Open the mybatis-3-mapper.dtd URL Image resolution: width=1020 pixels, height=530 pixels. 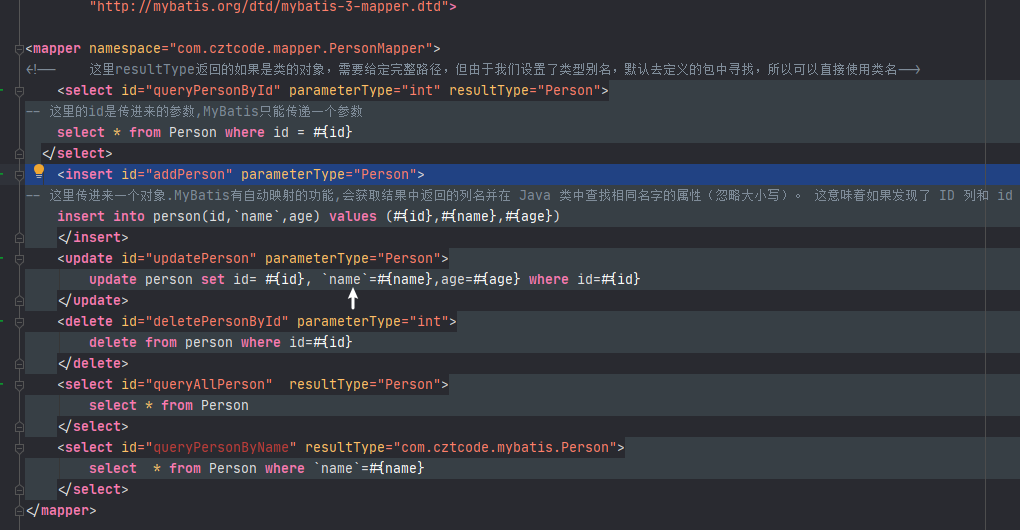272,6
